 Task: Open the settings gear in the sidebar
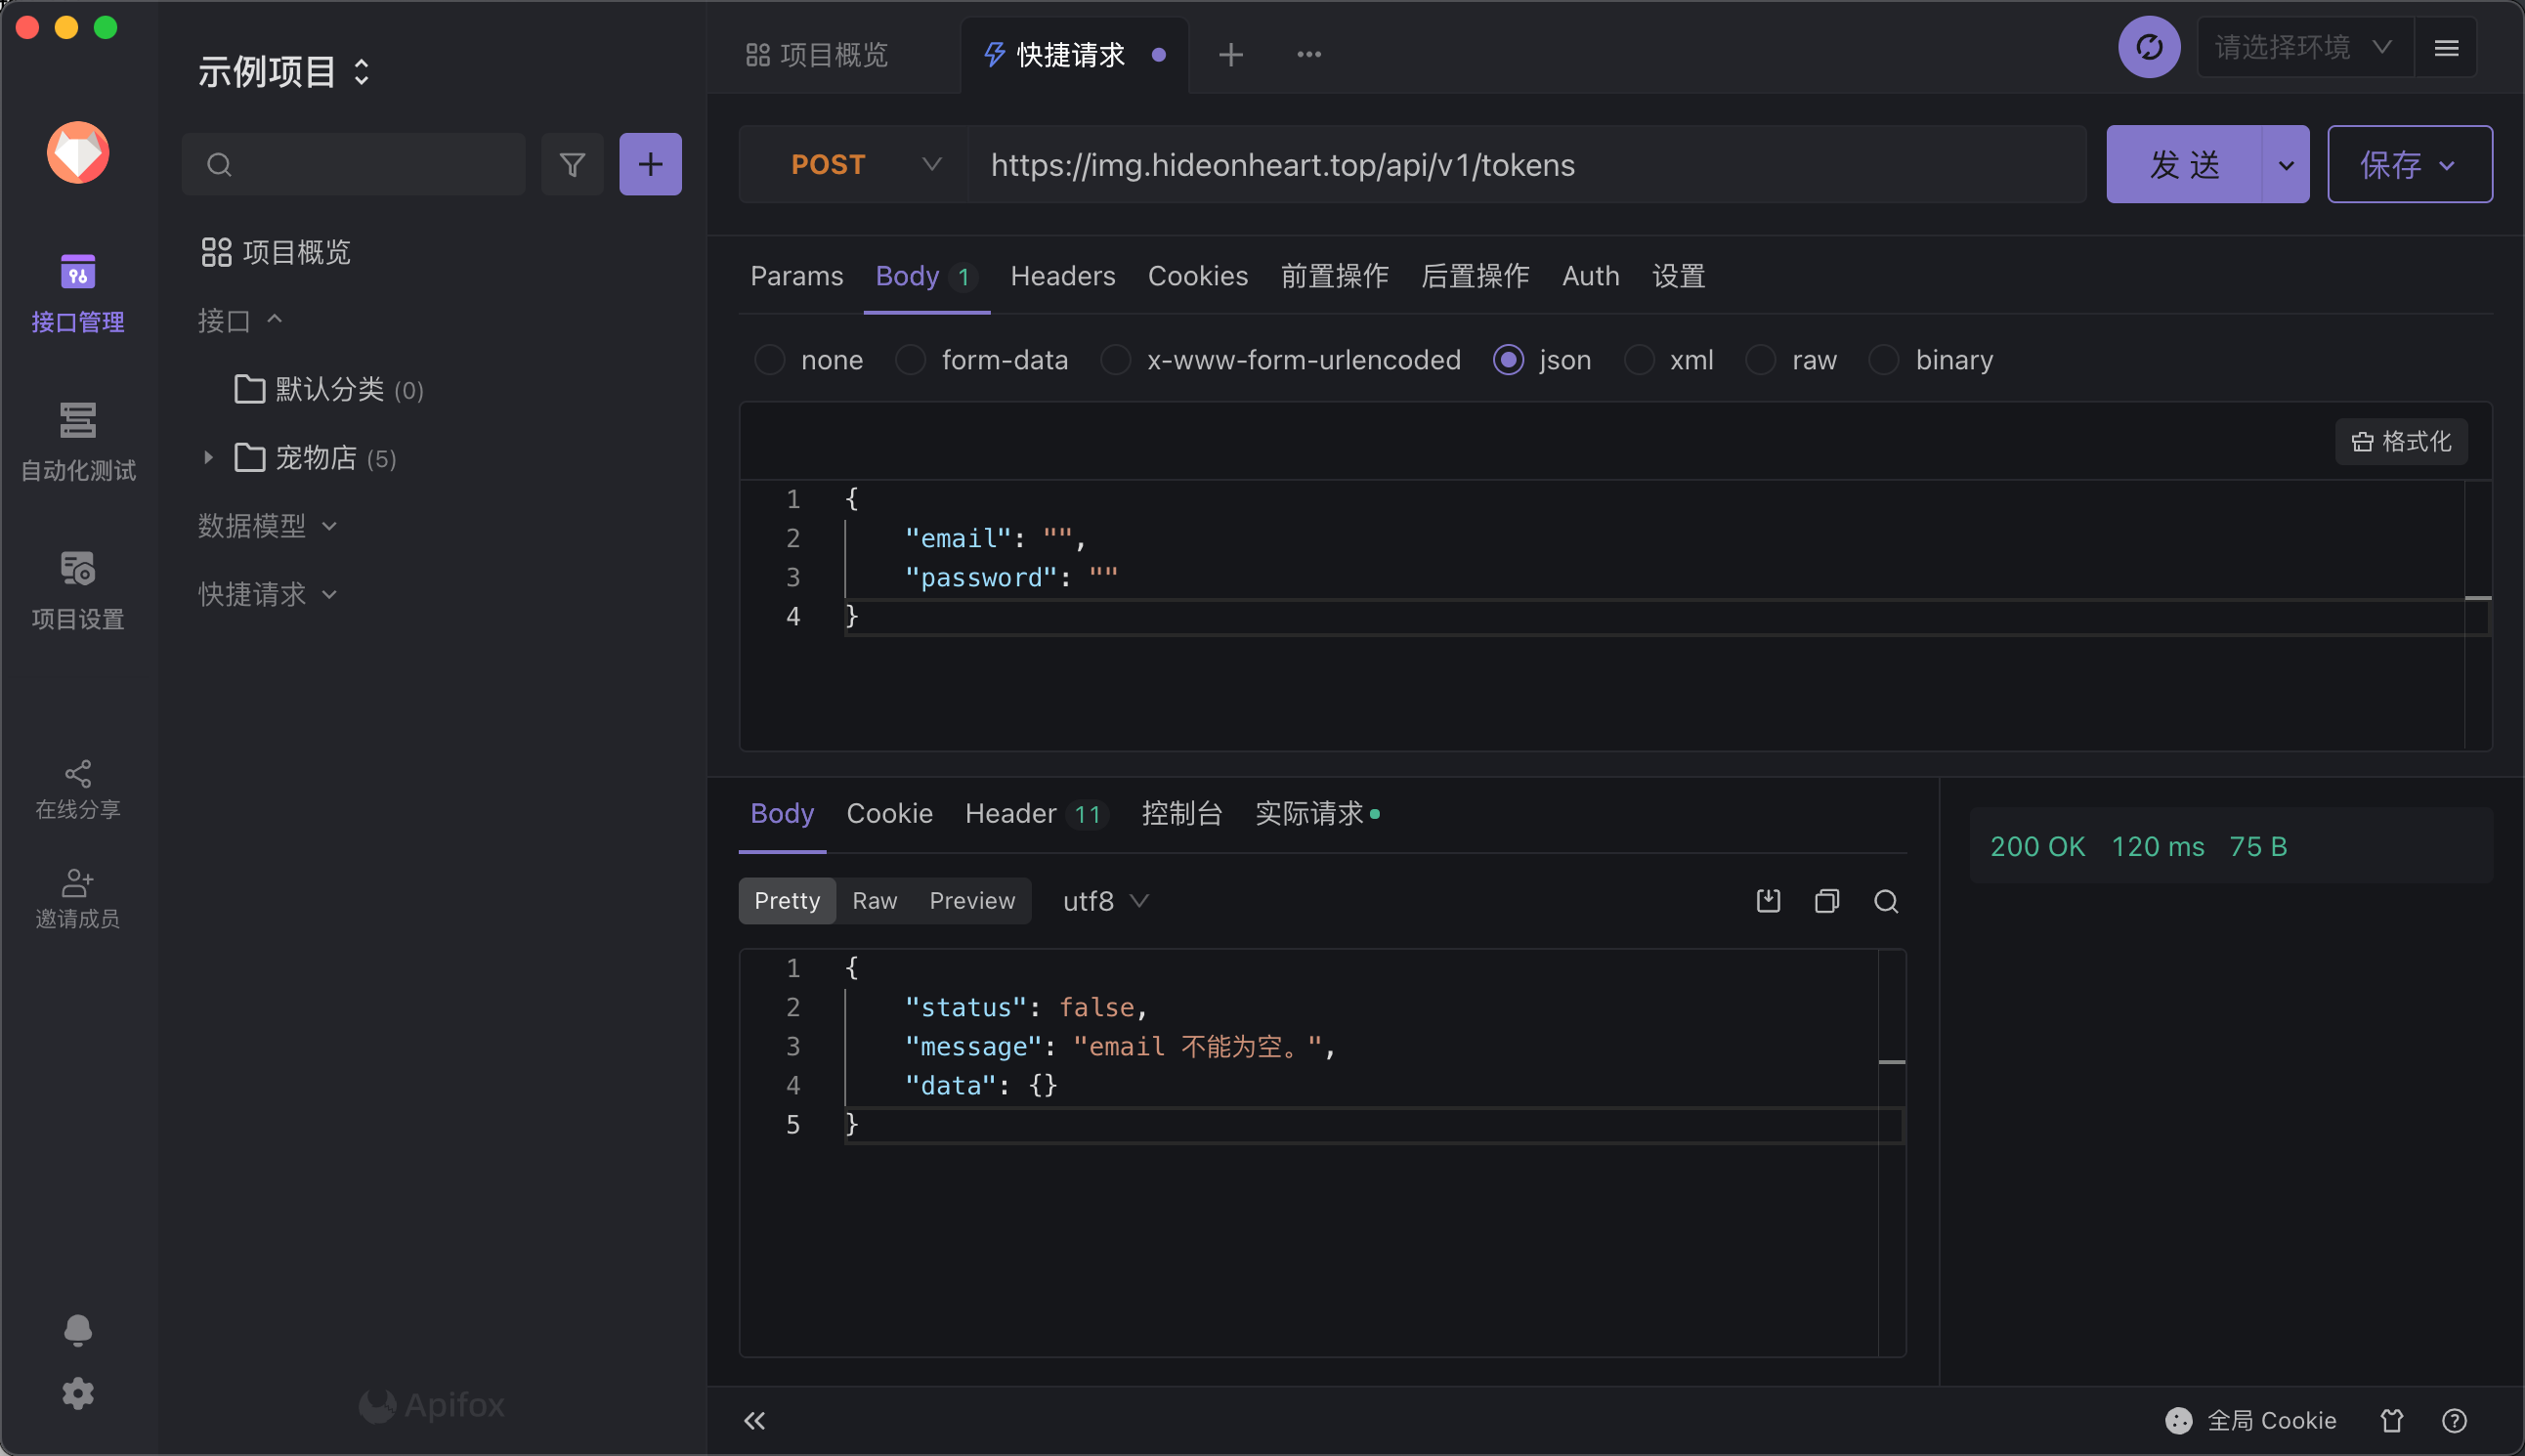point(78,1393)
